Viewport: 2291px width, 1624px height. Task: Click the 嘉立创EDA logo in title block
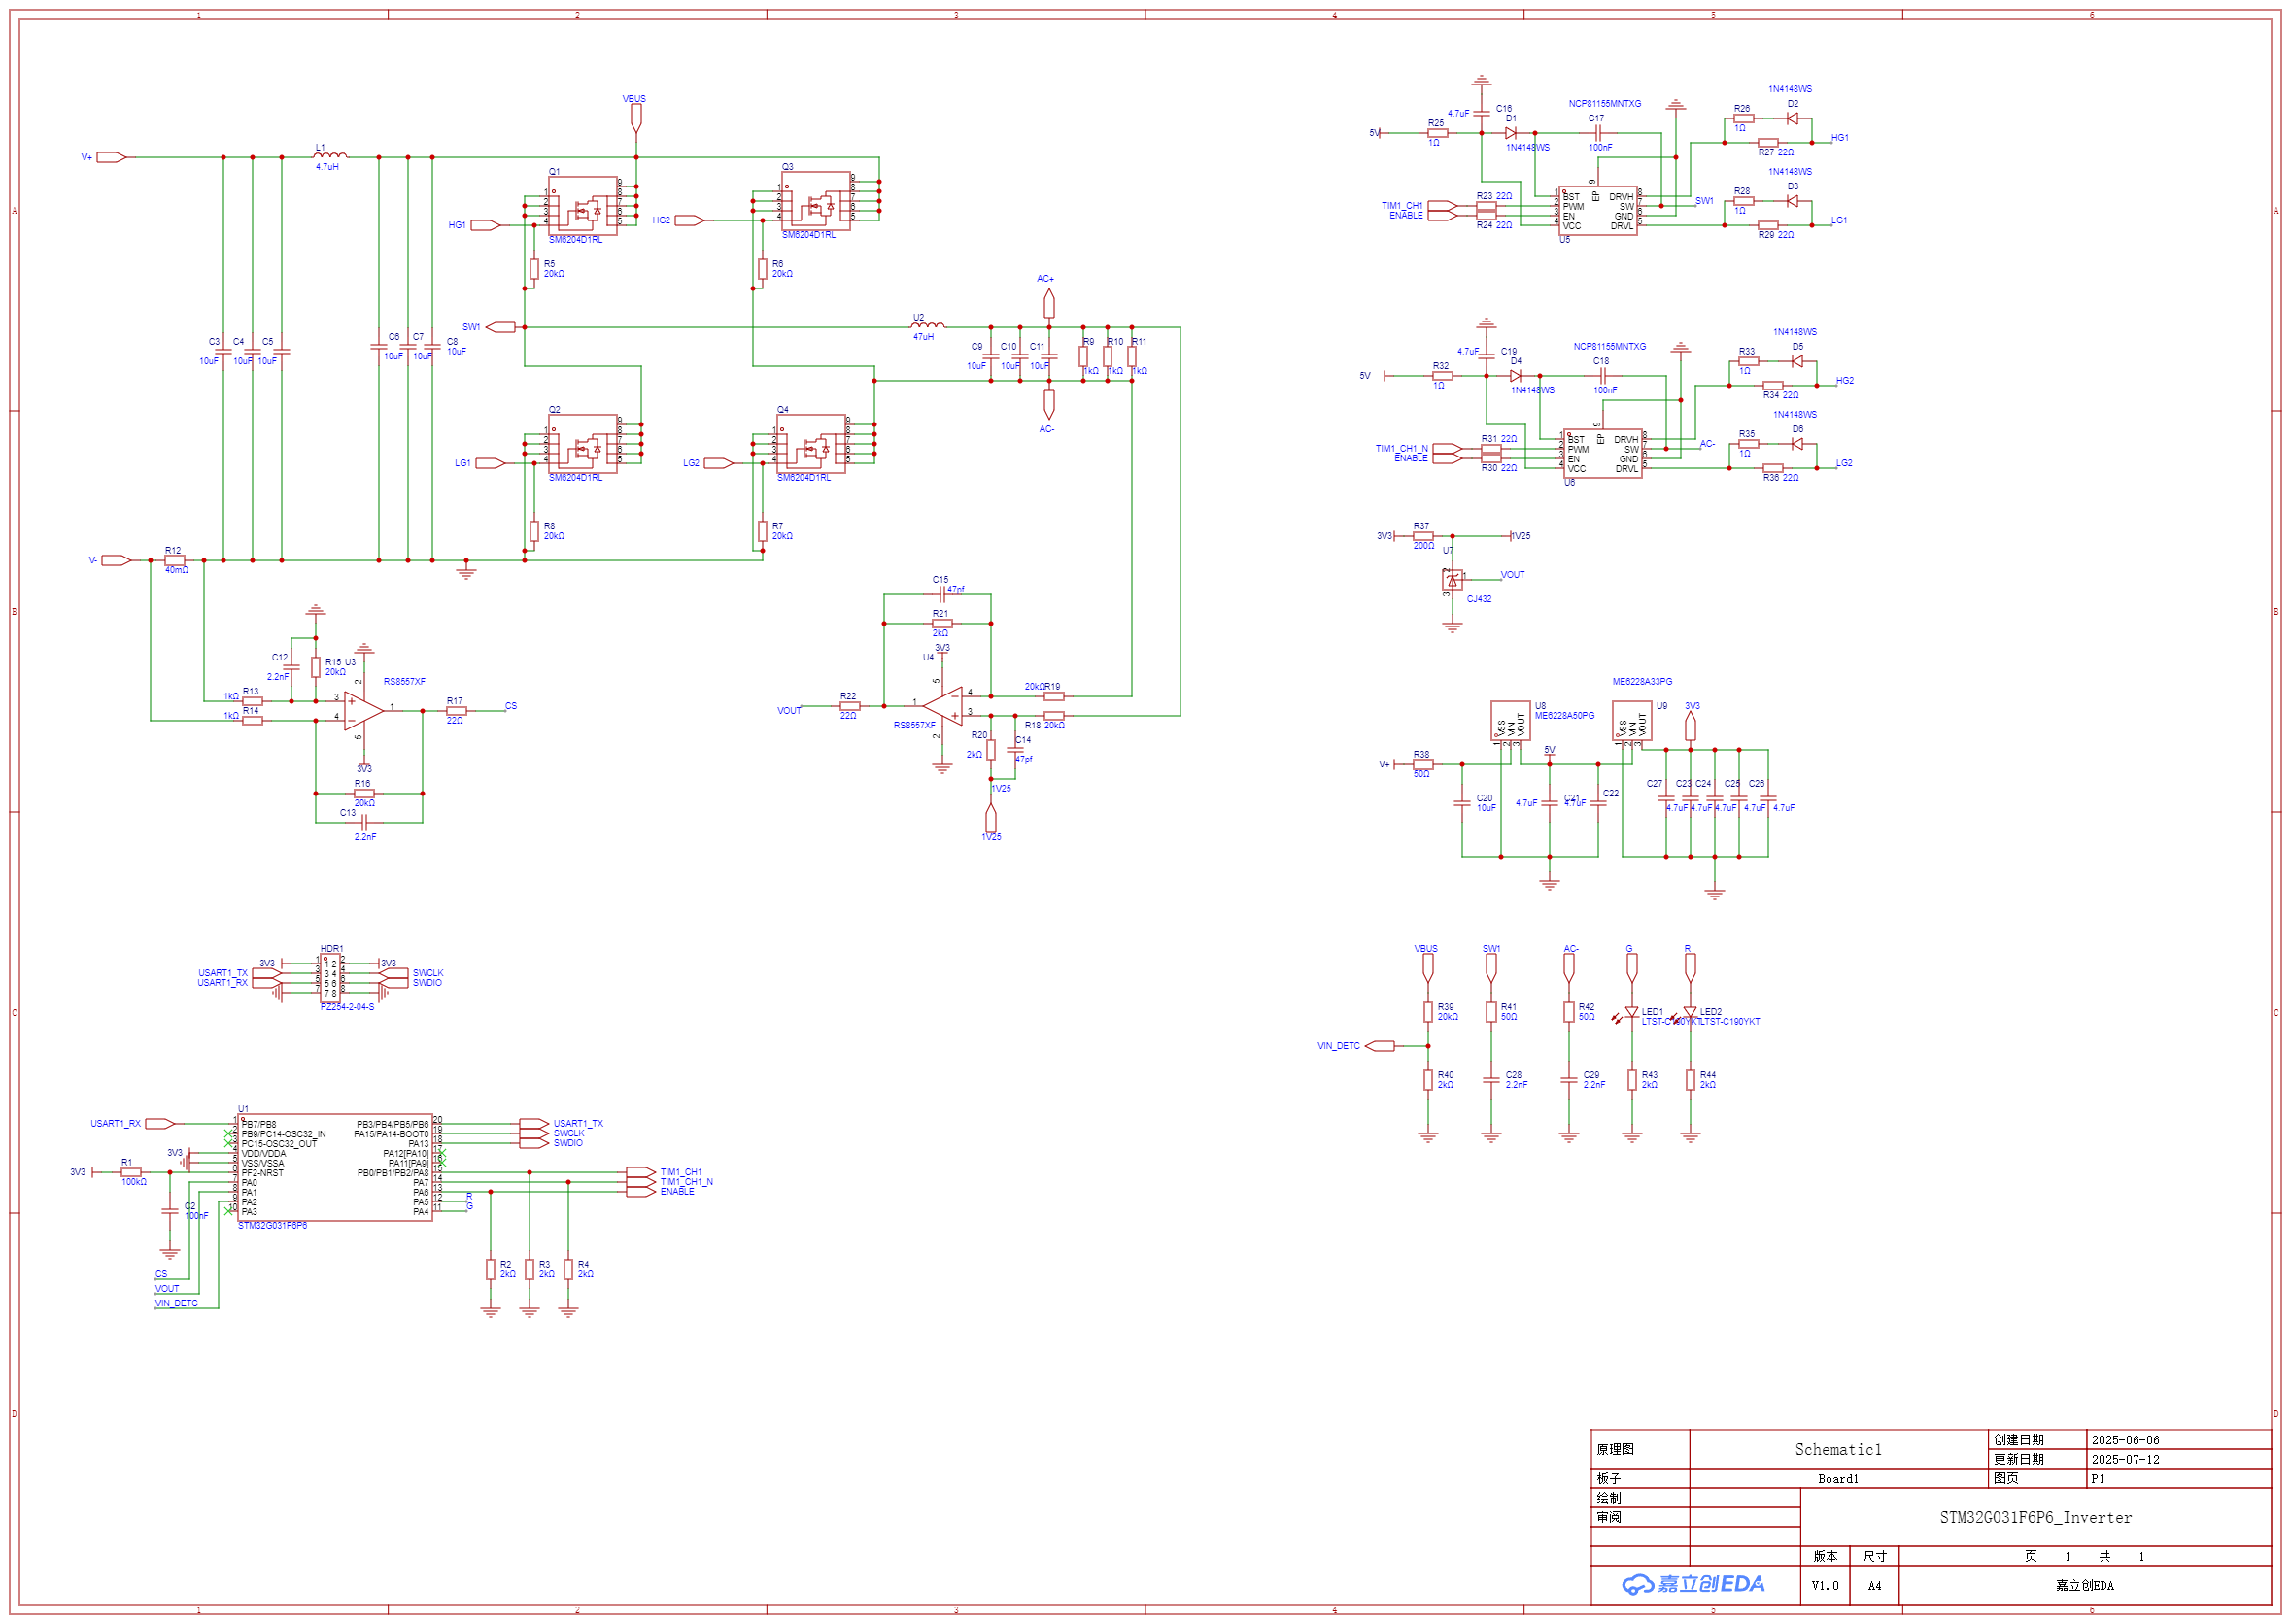[x=1693, y=1584]
